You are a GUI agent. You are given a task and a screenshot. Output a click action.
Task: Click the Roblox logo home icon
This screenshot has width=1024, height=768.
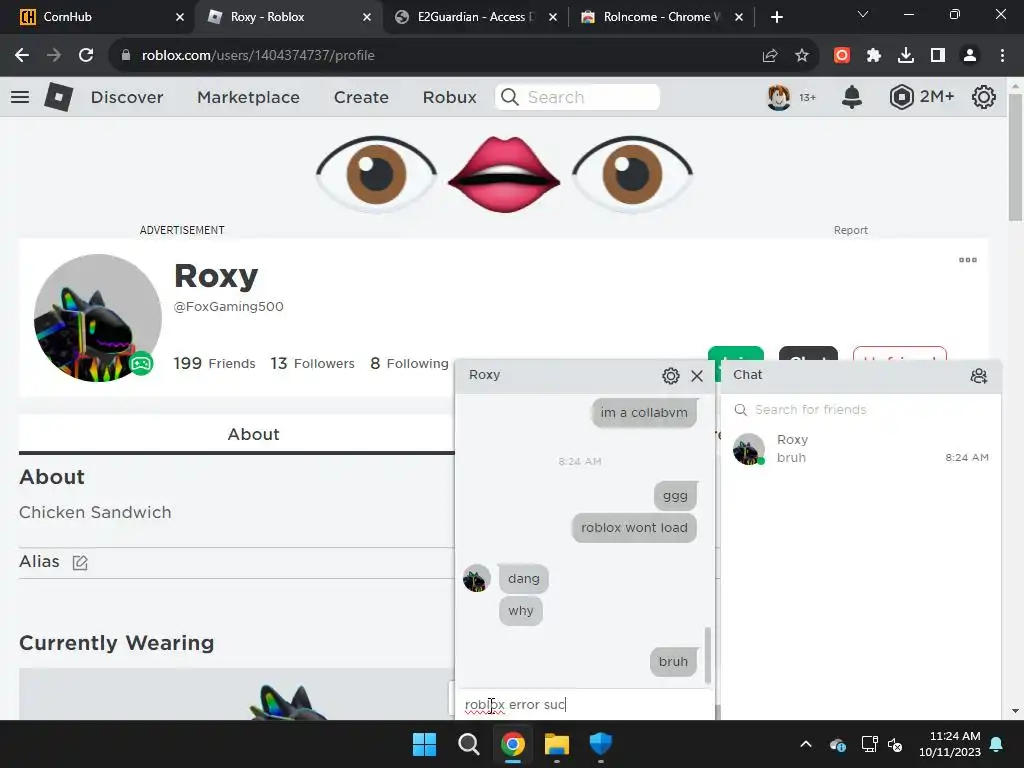pos(59,97)
